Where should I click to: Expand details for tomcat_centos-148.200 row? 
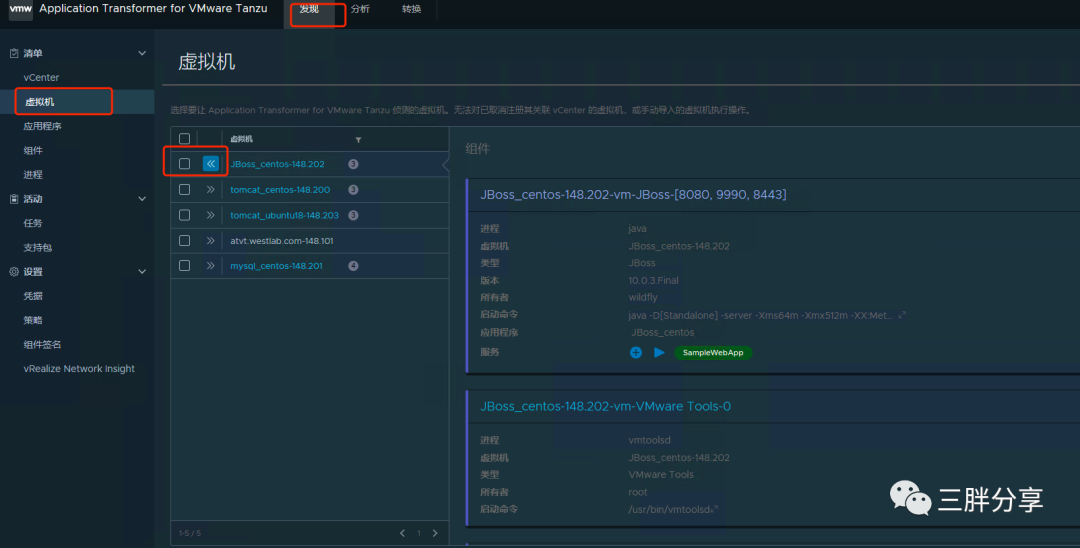(211, 189)
